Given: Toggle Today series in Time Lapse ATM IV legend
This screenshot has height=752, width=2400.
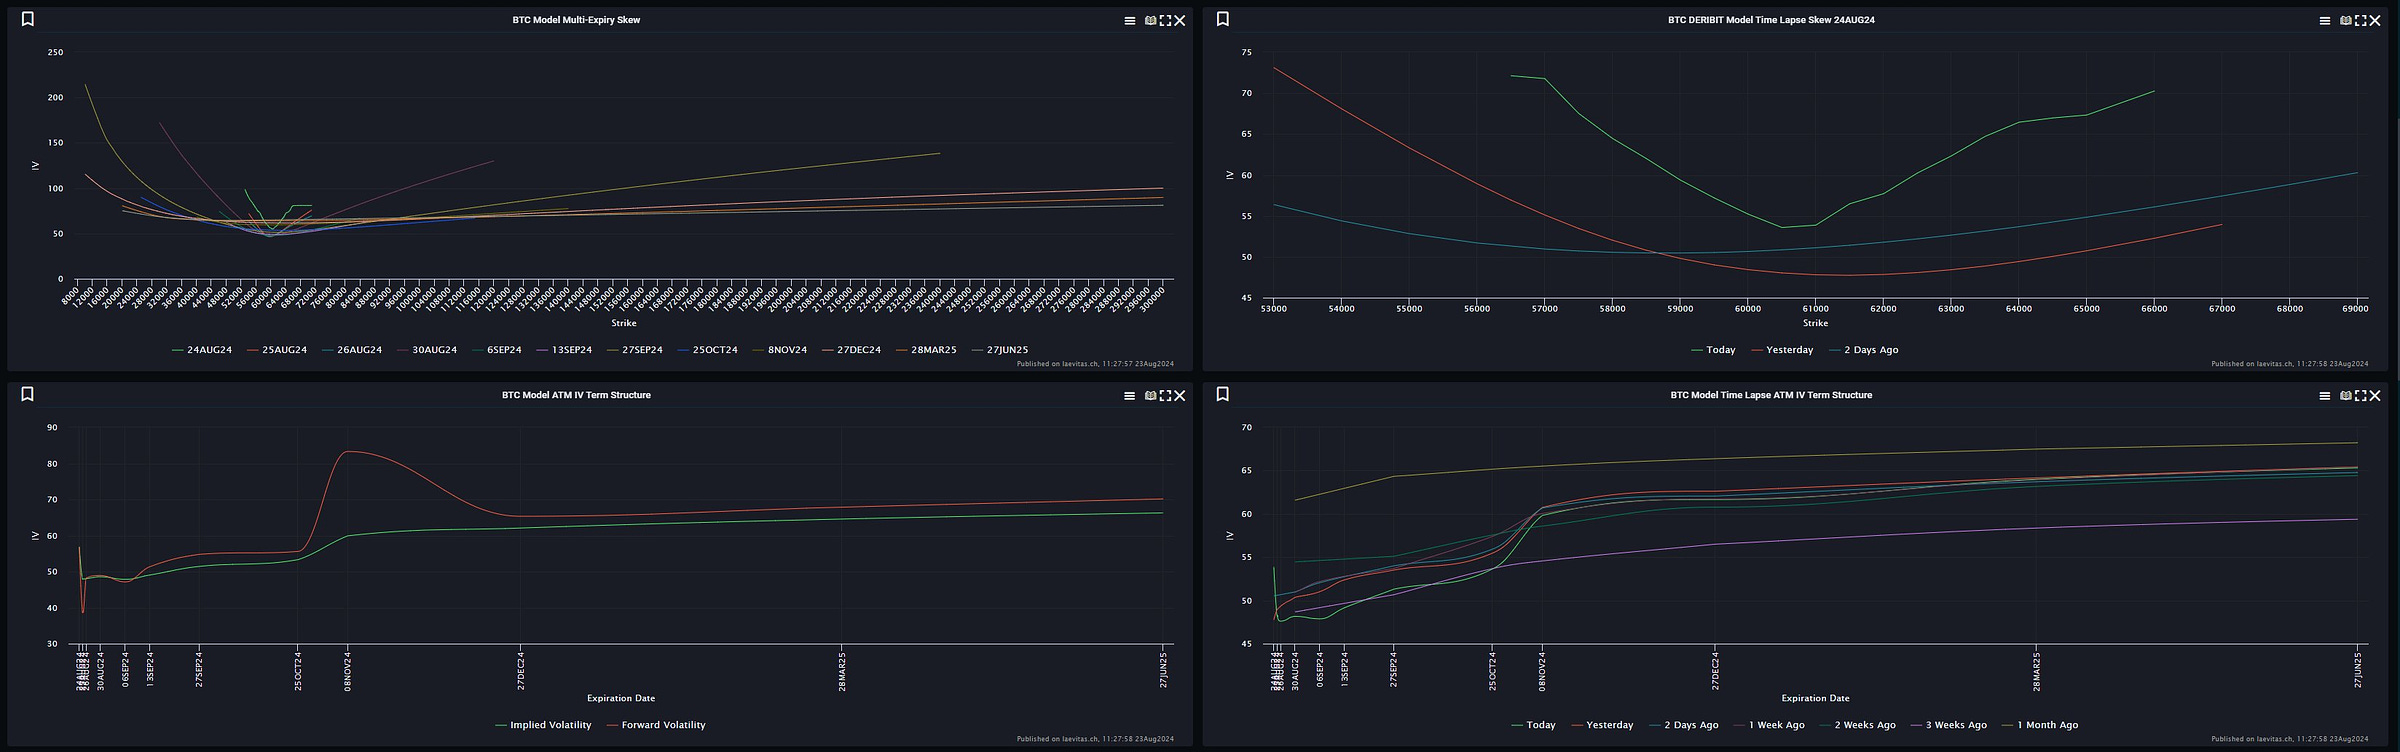Looking at the screenshot, I should click(x=1533, y=725).
